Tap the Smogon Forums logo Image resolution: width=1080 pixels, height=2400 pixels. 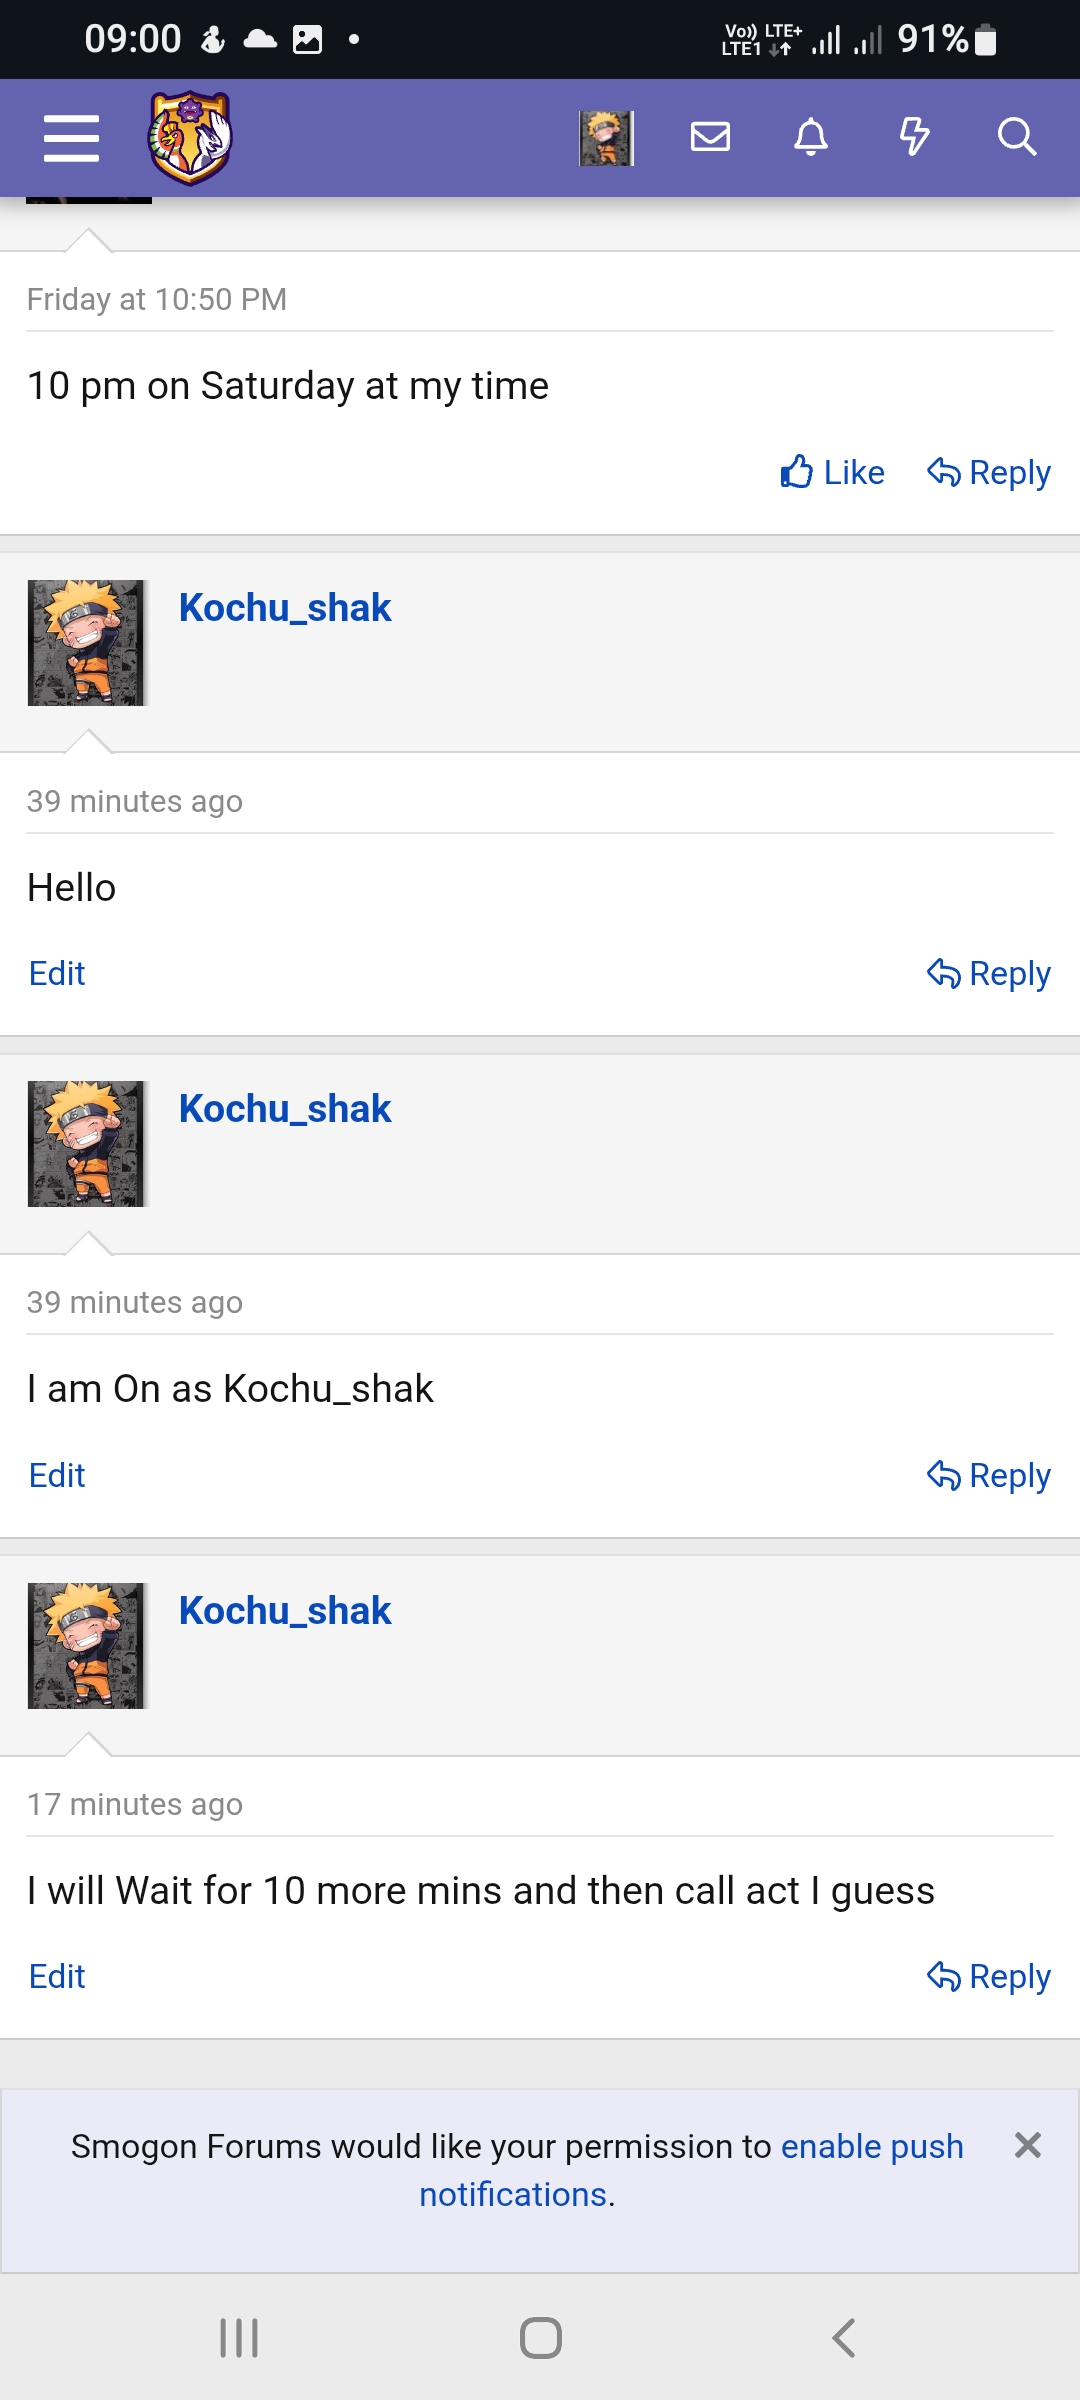(190, 138)
